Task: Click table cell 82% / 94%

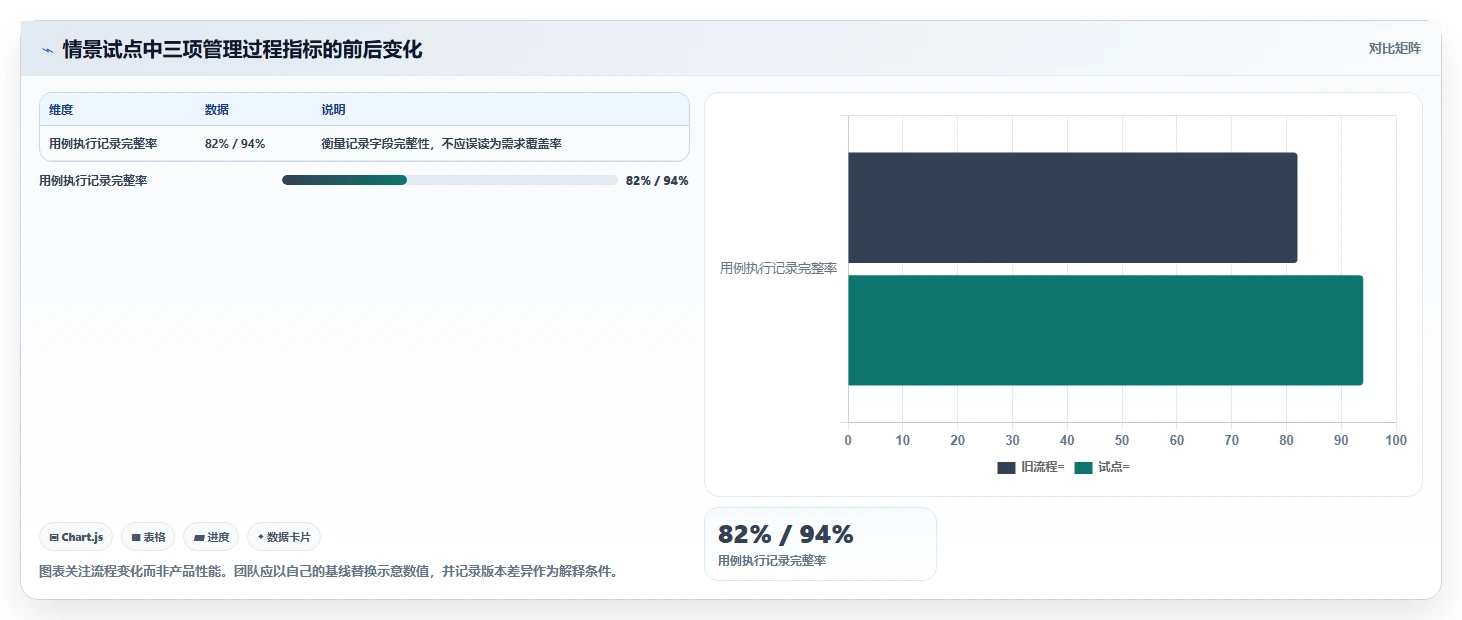Action: coord(235,144)
